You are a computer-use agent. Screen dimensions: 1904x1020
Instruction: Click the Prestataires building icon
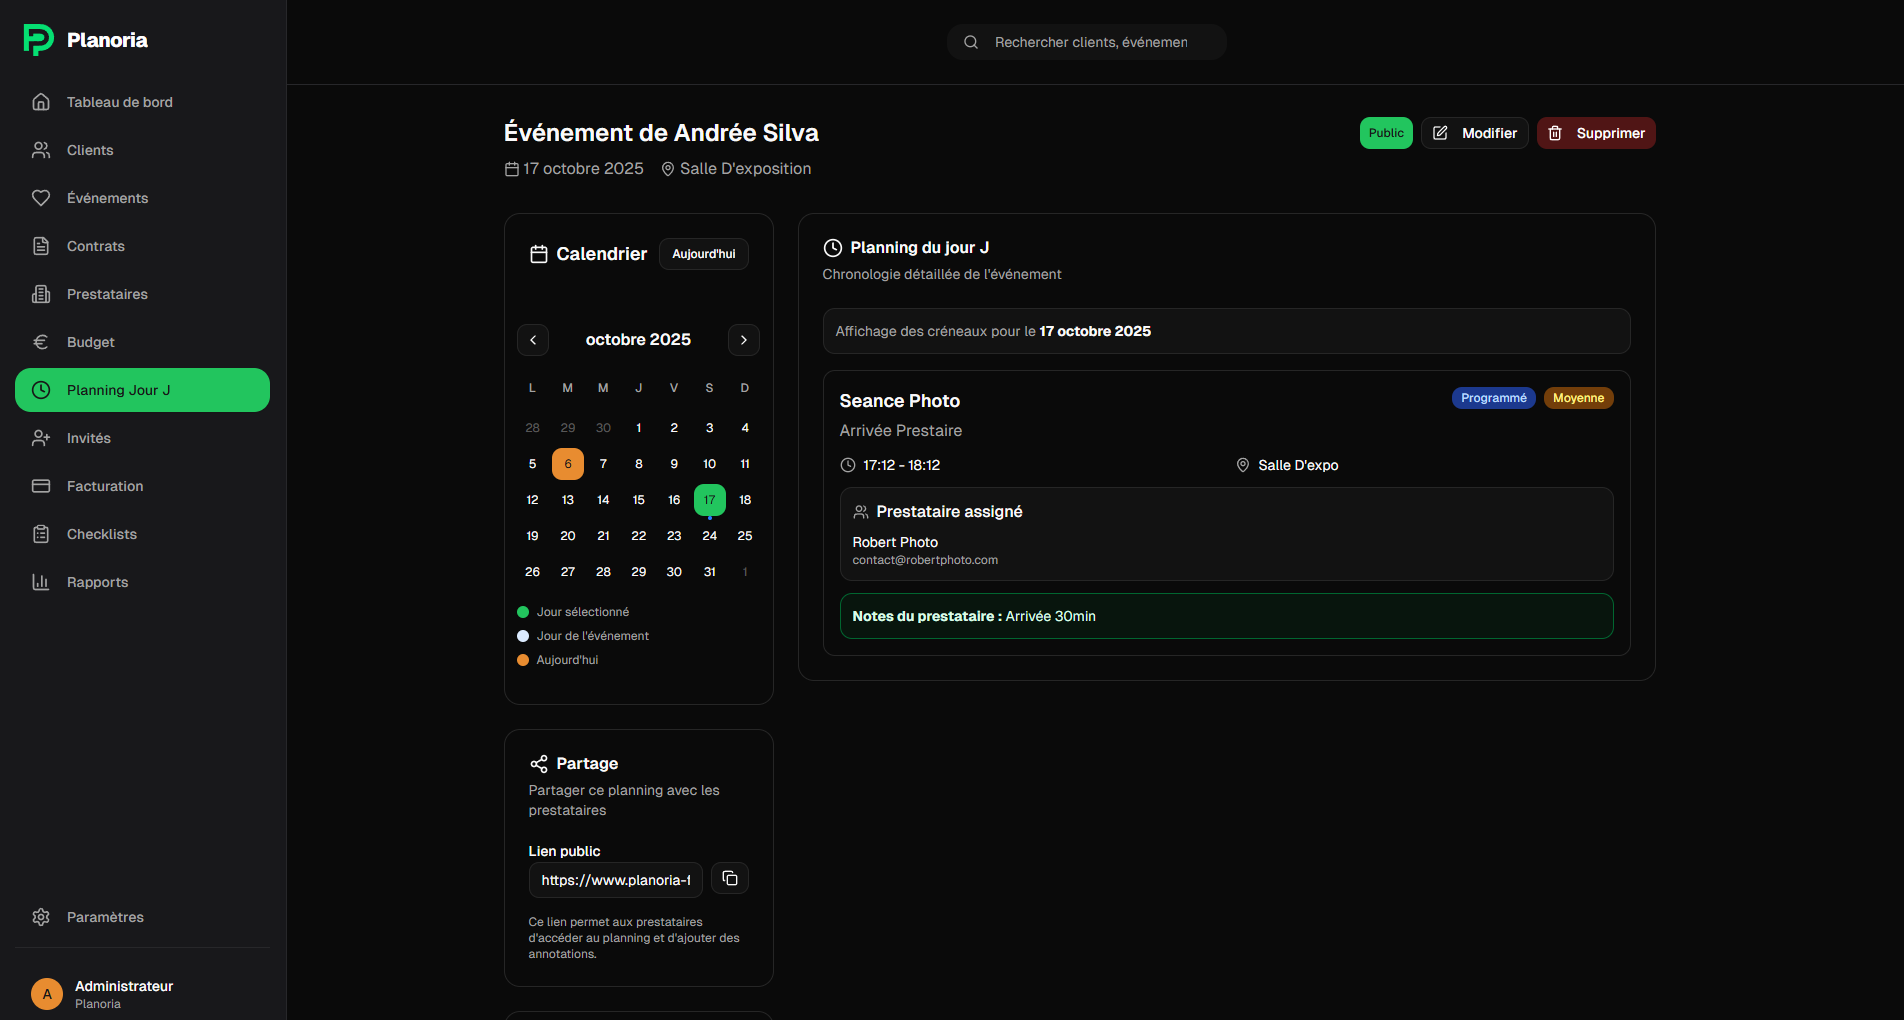tap(41, 294)
